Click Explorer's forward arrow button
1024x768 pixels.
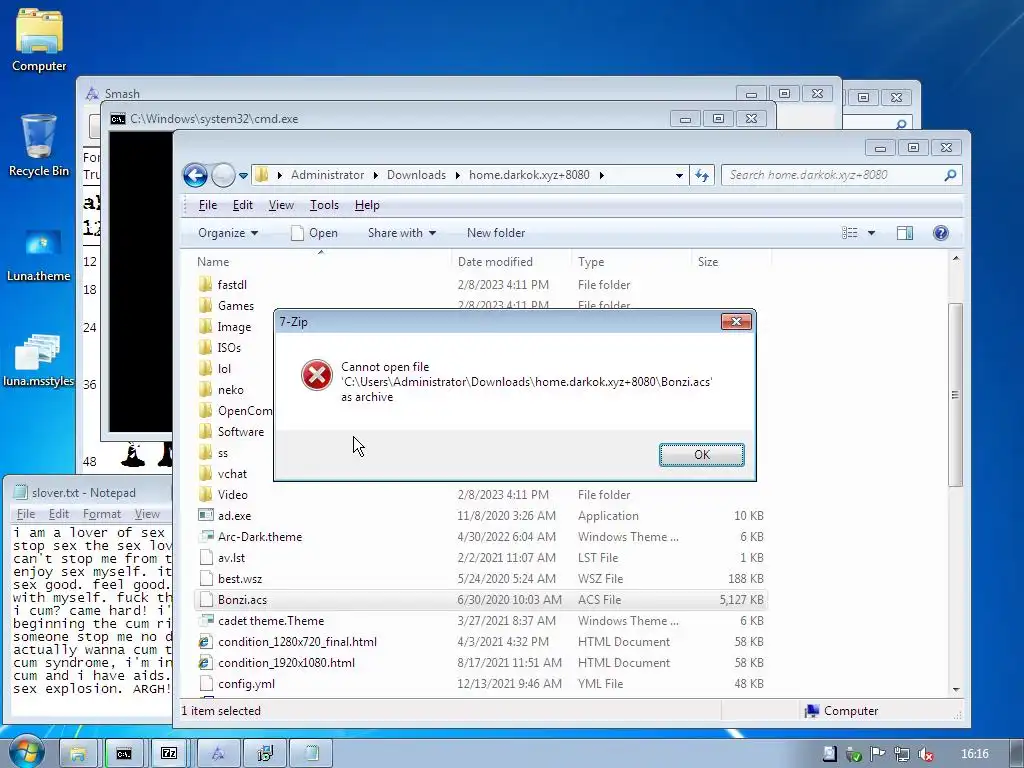[x=223, y=175]
